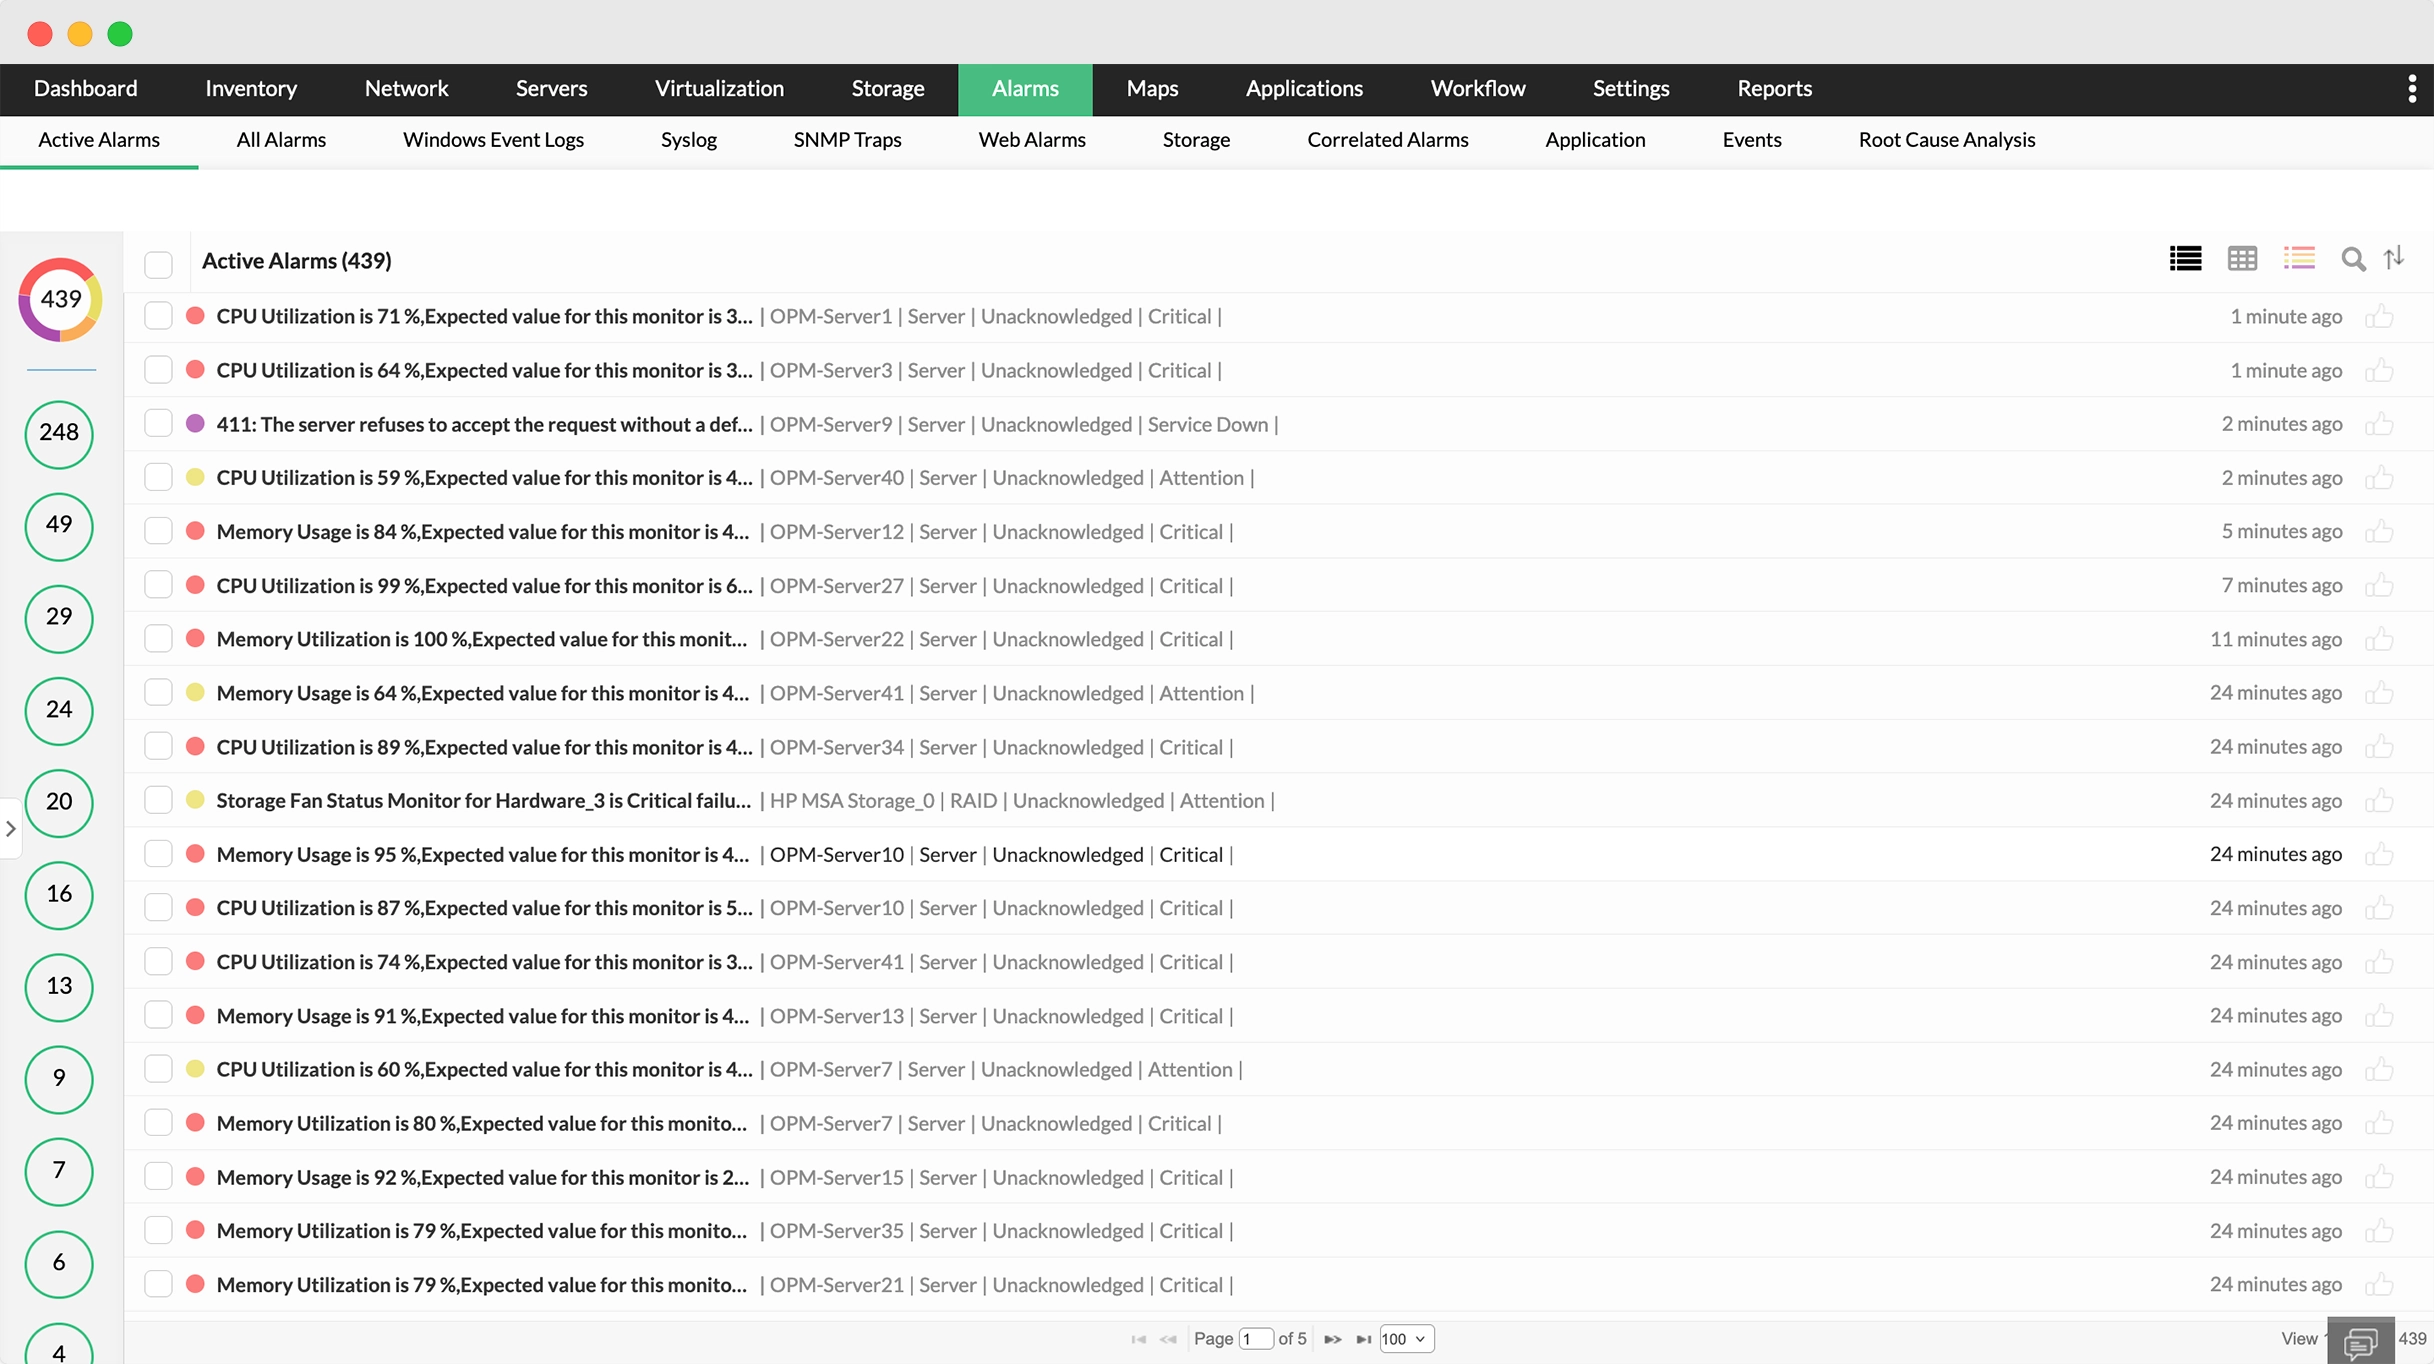Open the Servers menu in the top navigation
Viewport: 2434px width, 1364px height.
click(x=551, y=89)
